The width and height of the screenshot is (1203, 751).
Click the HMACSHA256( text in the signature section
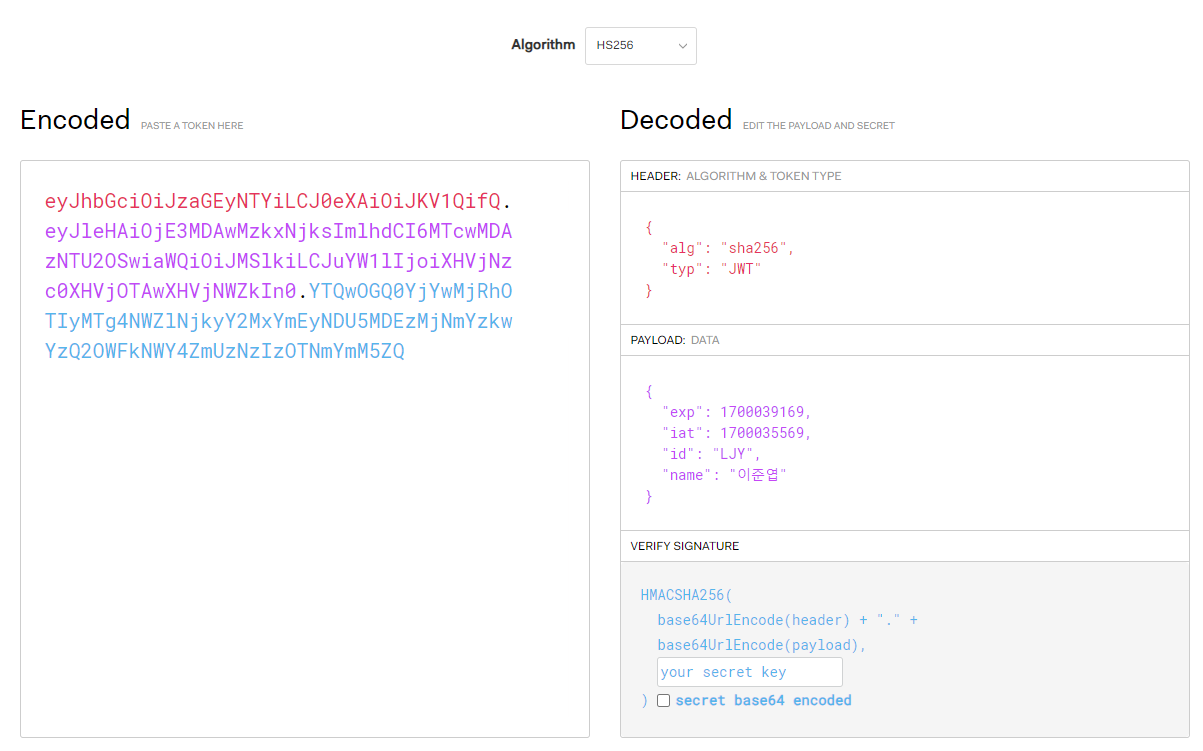click(686, 595)
